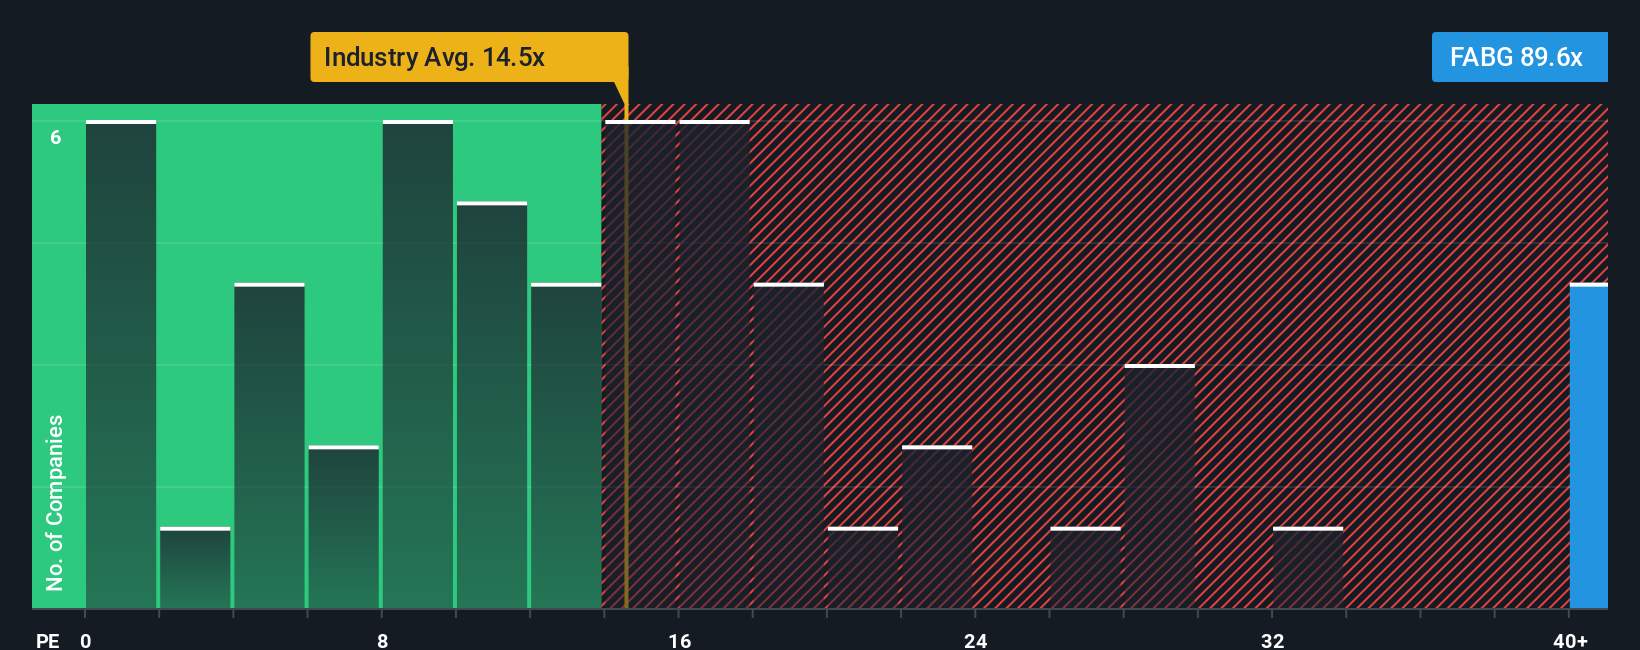1640x650 pixels.
Task: Click the '0' axis label
Action: coord(86,640)
